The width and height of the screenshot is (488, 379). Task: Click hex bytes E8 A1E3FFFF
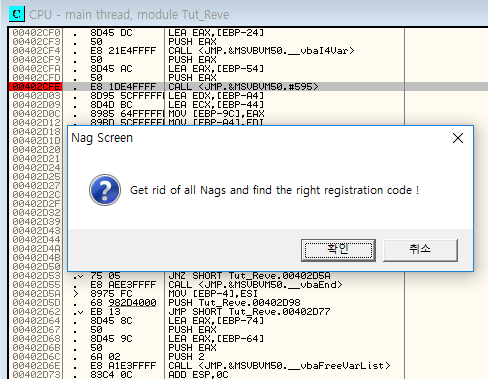coord(123,366)
